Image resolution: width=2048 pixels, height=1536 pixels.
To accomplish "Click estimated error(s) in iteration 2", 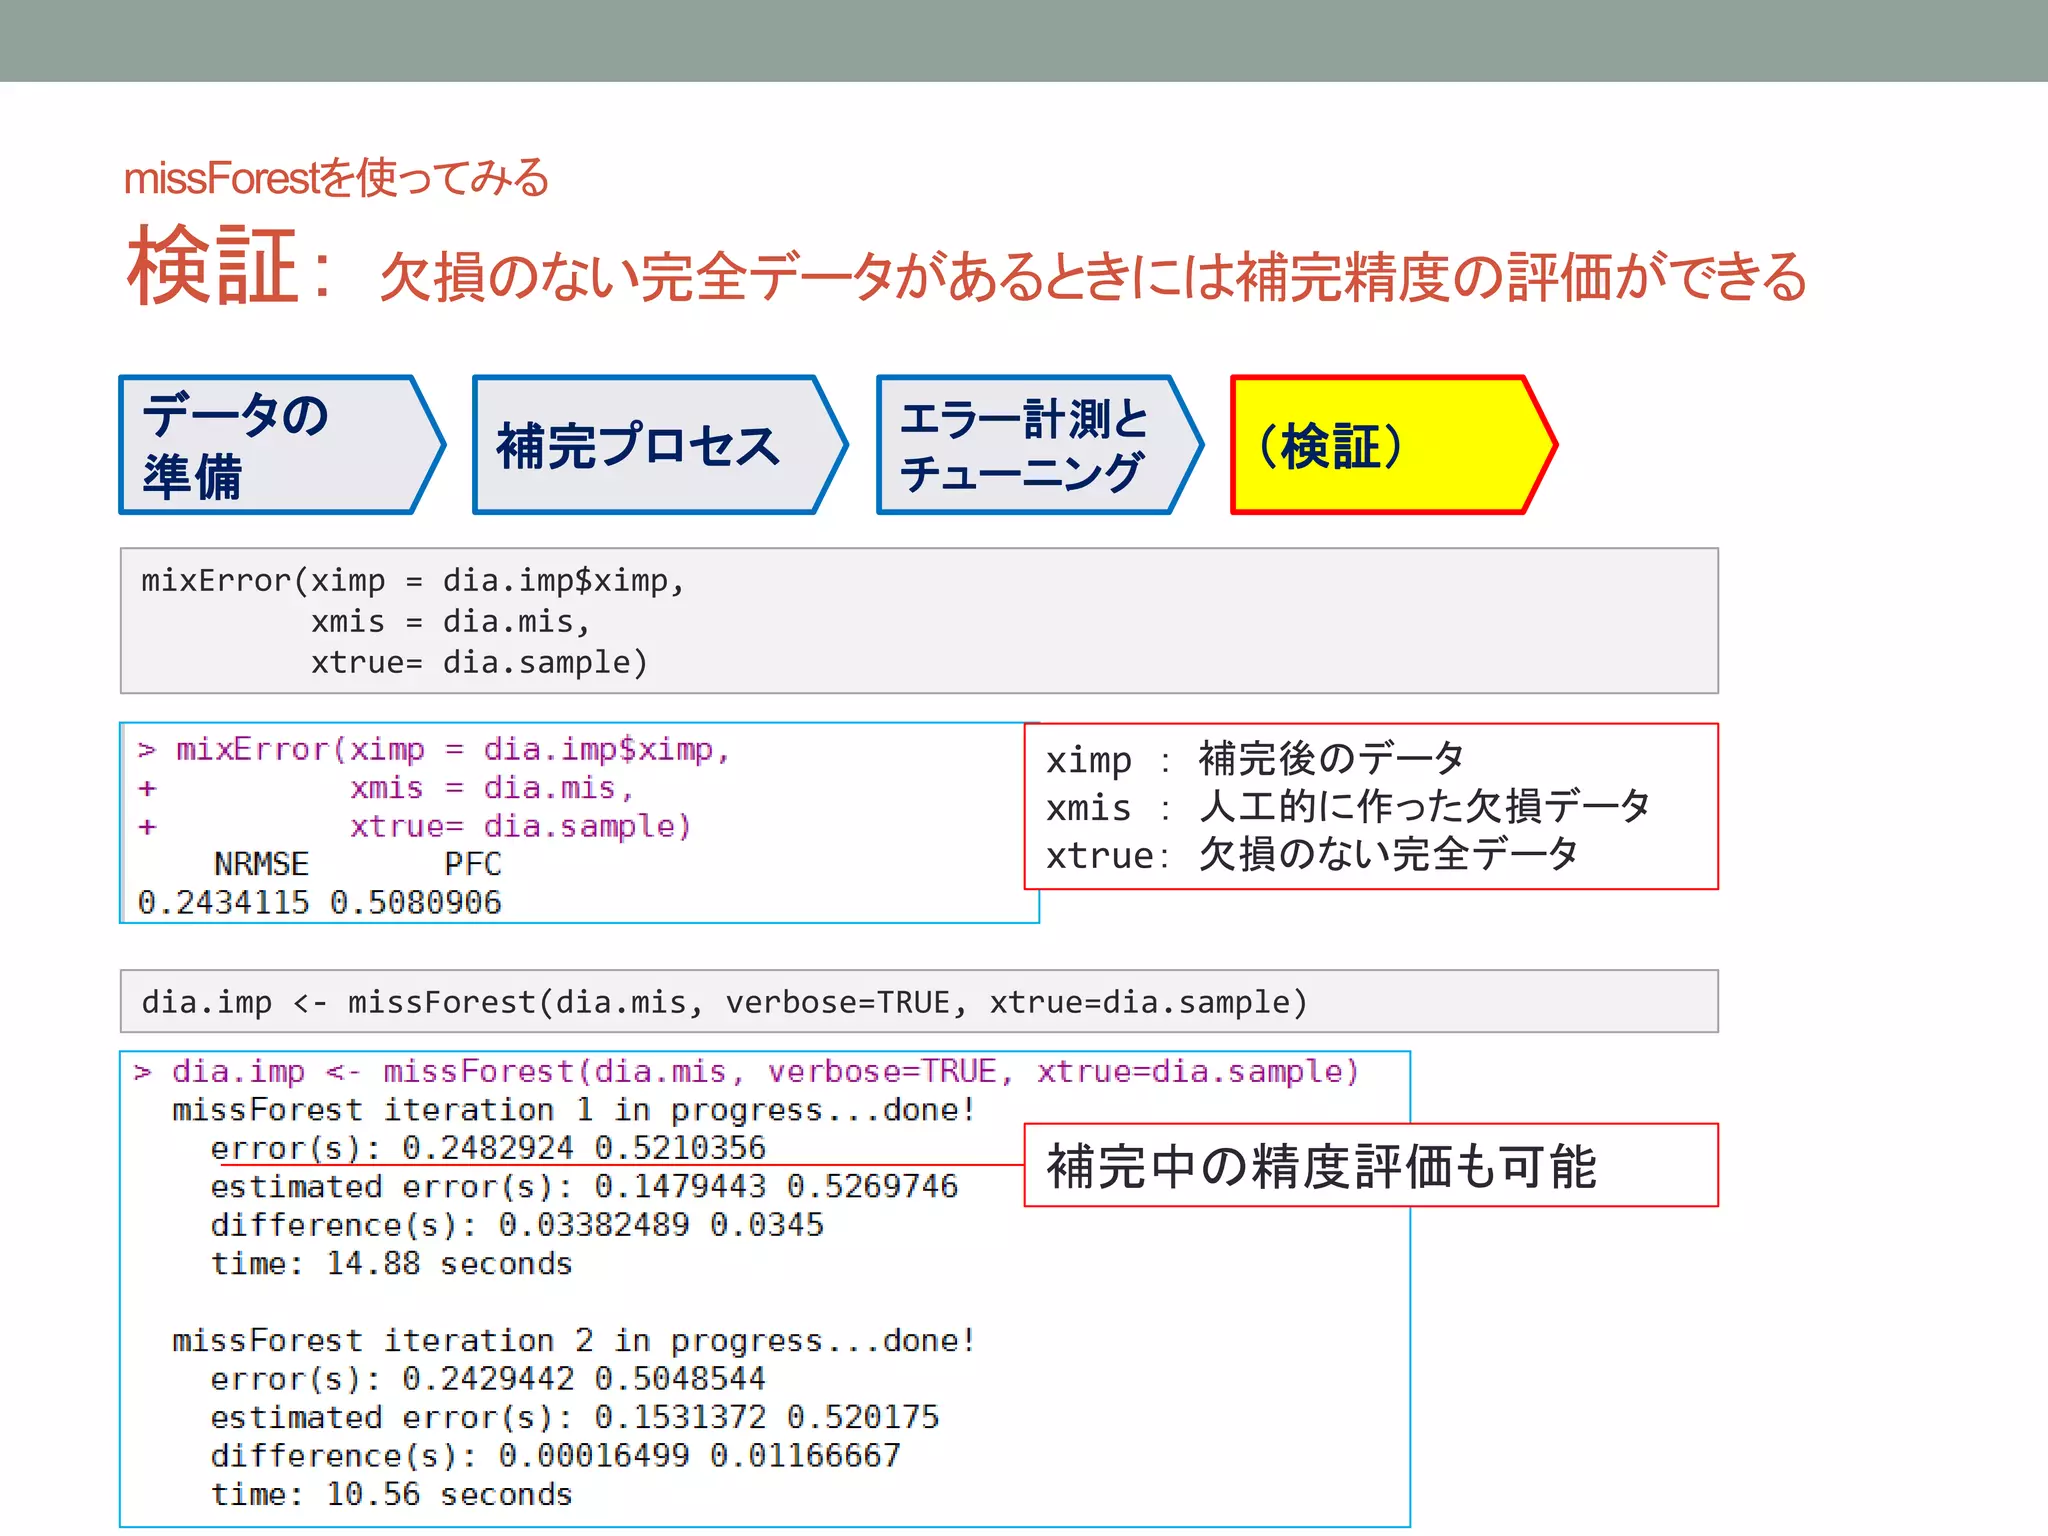I will click(x=573, y=1417).
